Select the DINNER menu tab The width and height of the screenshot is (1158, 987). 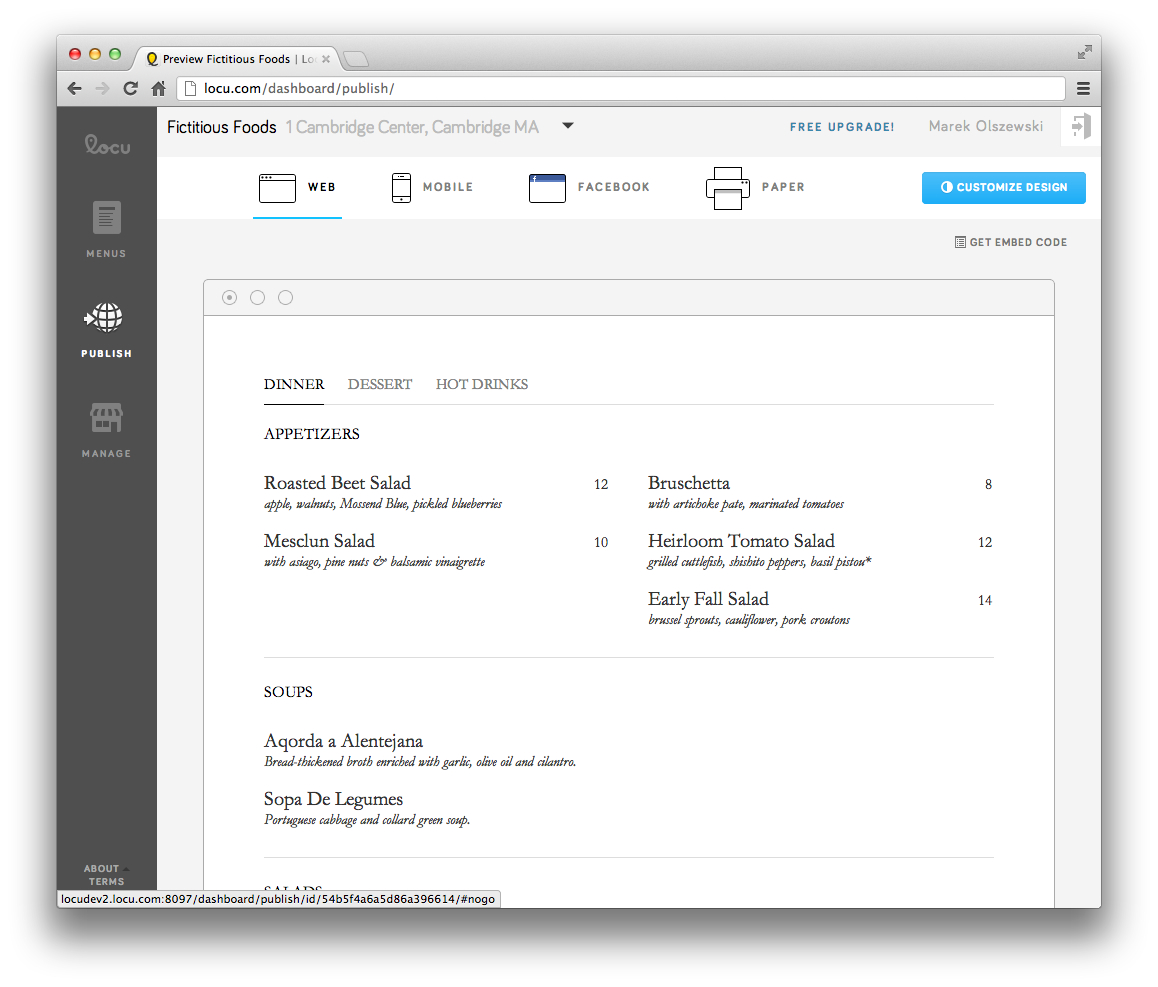[294, 384]
